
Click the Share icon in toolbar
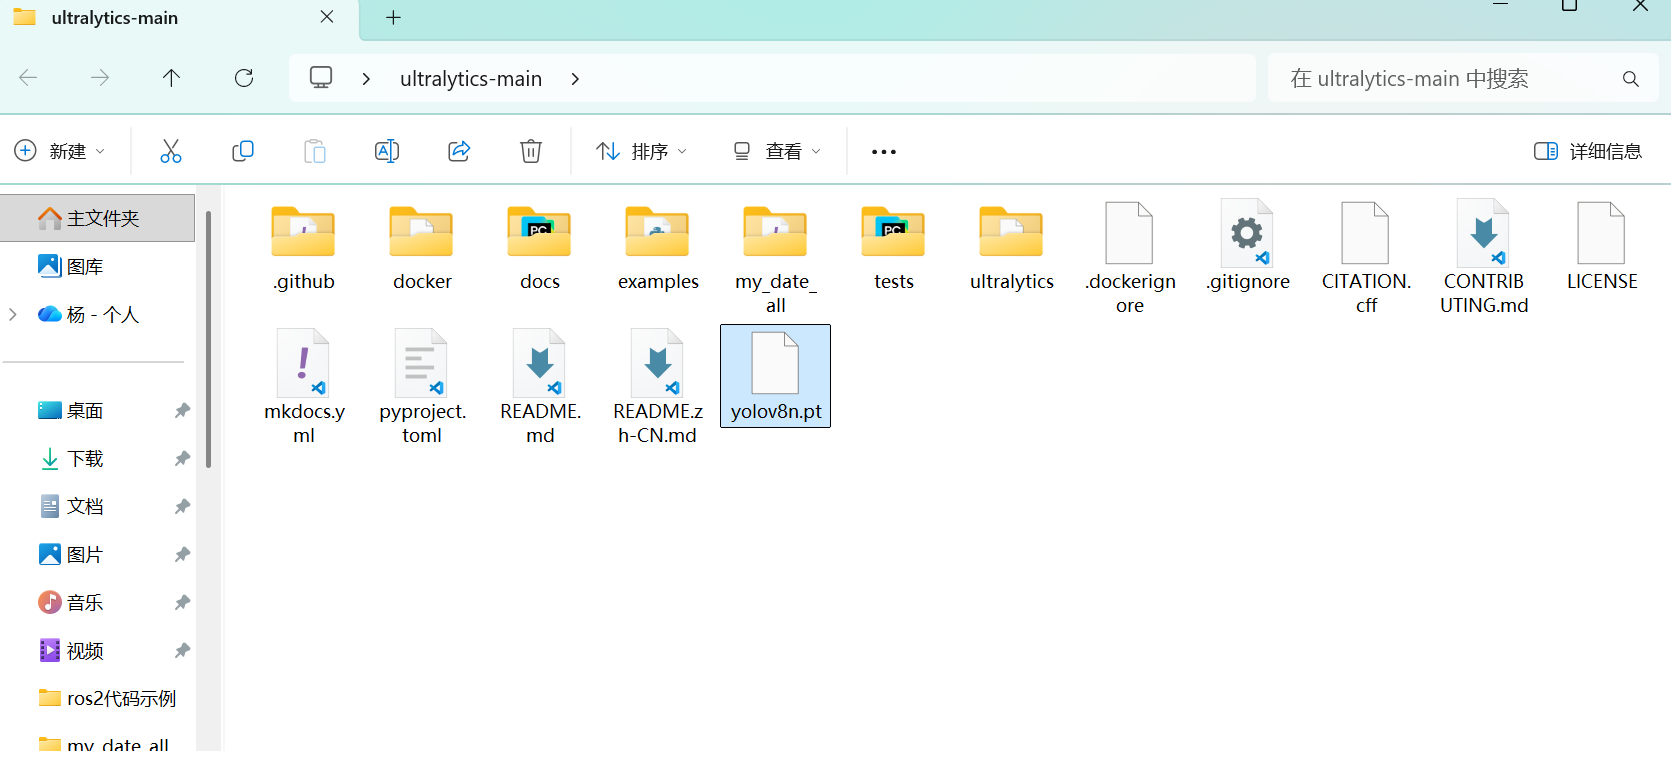pyautogui.click(x=459, y=151)
